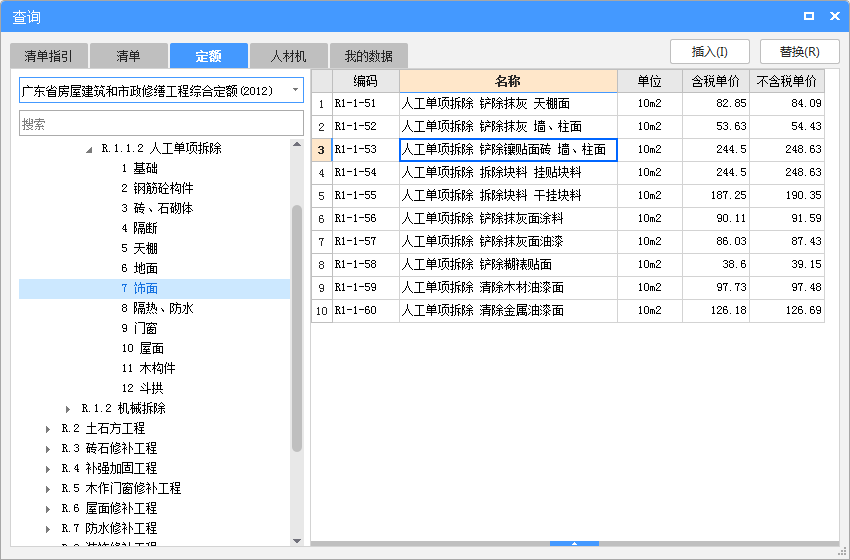Select tree item 11 木构件

pyautogui.click(x=149, y=368)
